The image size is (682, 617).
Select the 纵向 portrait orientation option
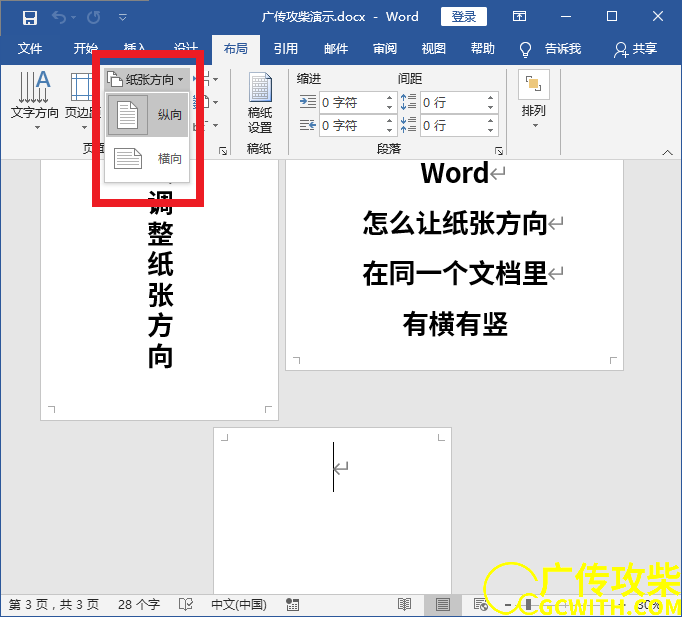point(147,115)
